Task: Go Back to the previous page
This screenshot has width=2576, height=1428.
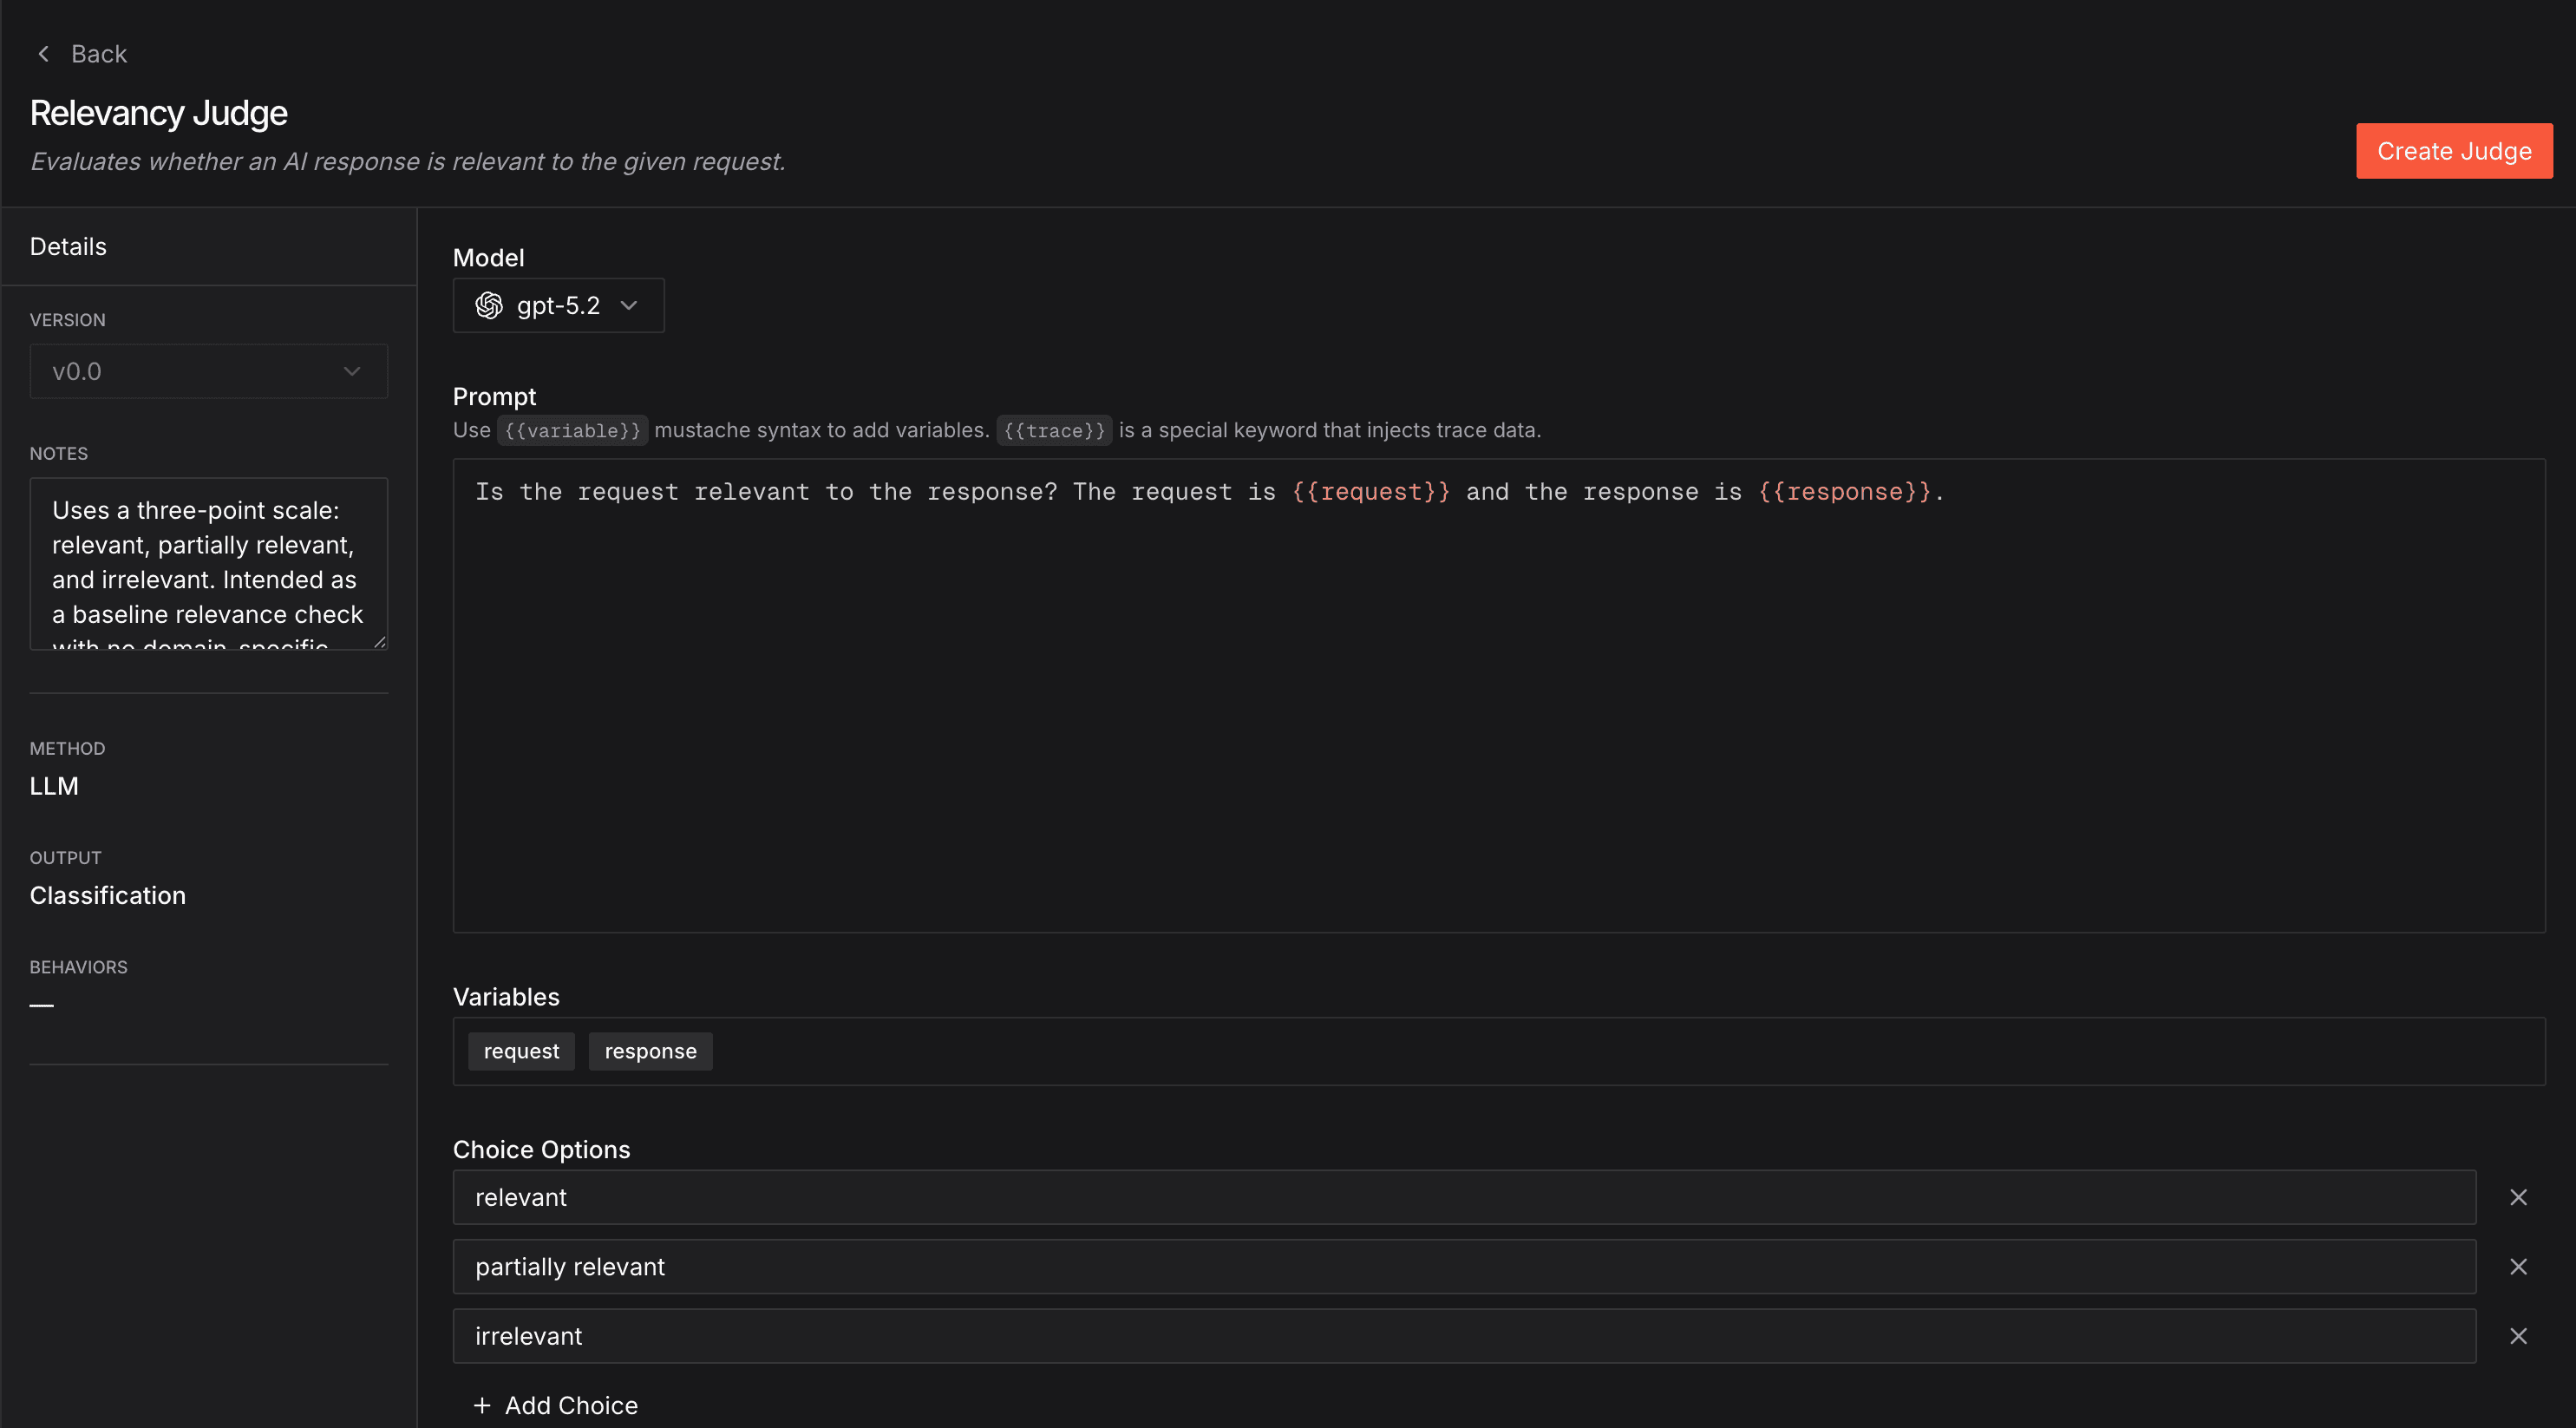Action: click(98, 54)
